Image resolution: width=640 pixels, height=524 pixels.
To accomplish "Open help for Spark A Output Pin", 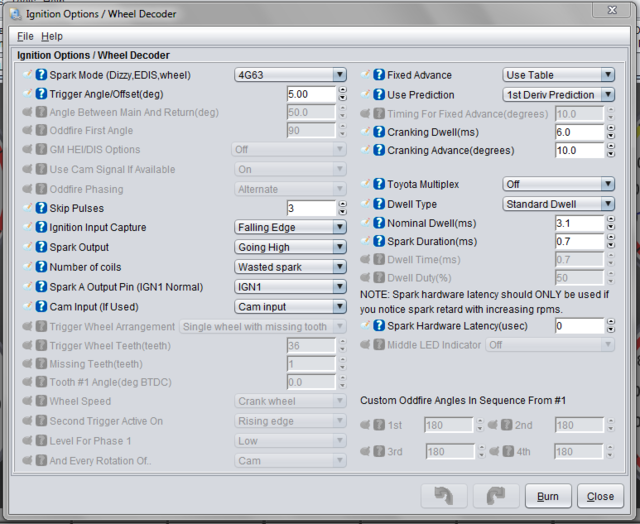I will point(41,286).
